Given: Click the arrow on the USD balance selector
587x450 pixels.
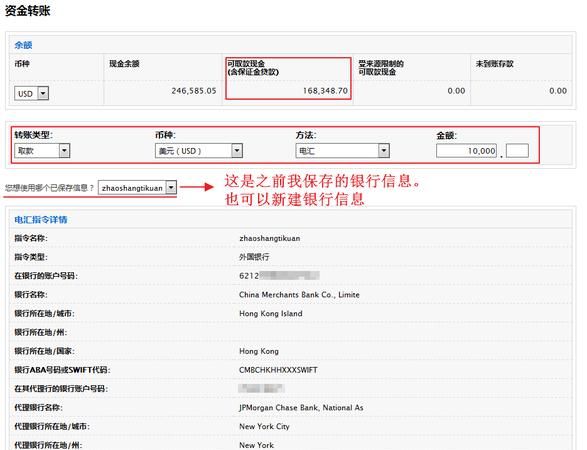Looking at the screenshot, I should tap(43, 93).
